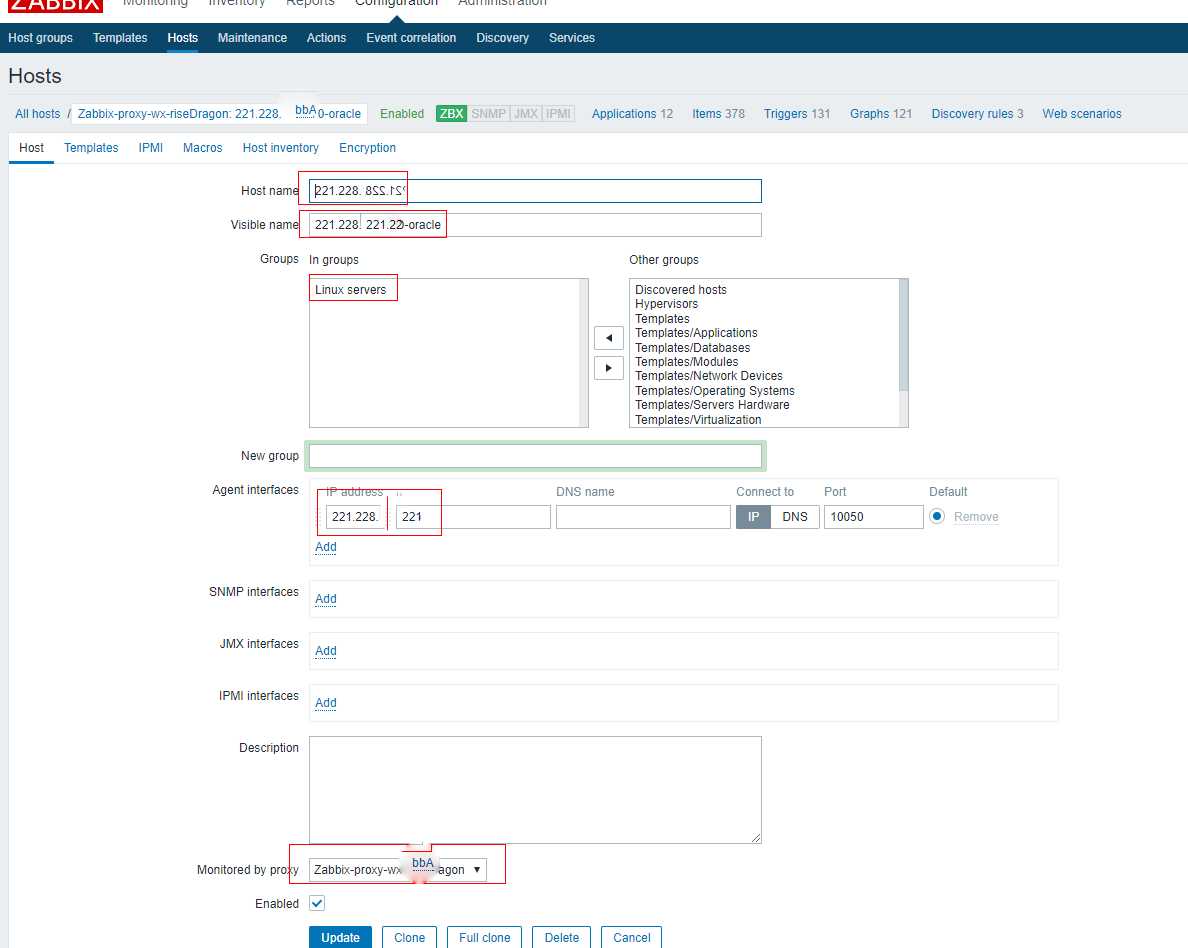Click the Port field showing 10050
This screenshot has width=1188, height=948.
click(x=874, y=517)
